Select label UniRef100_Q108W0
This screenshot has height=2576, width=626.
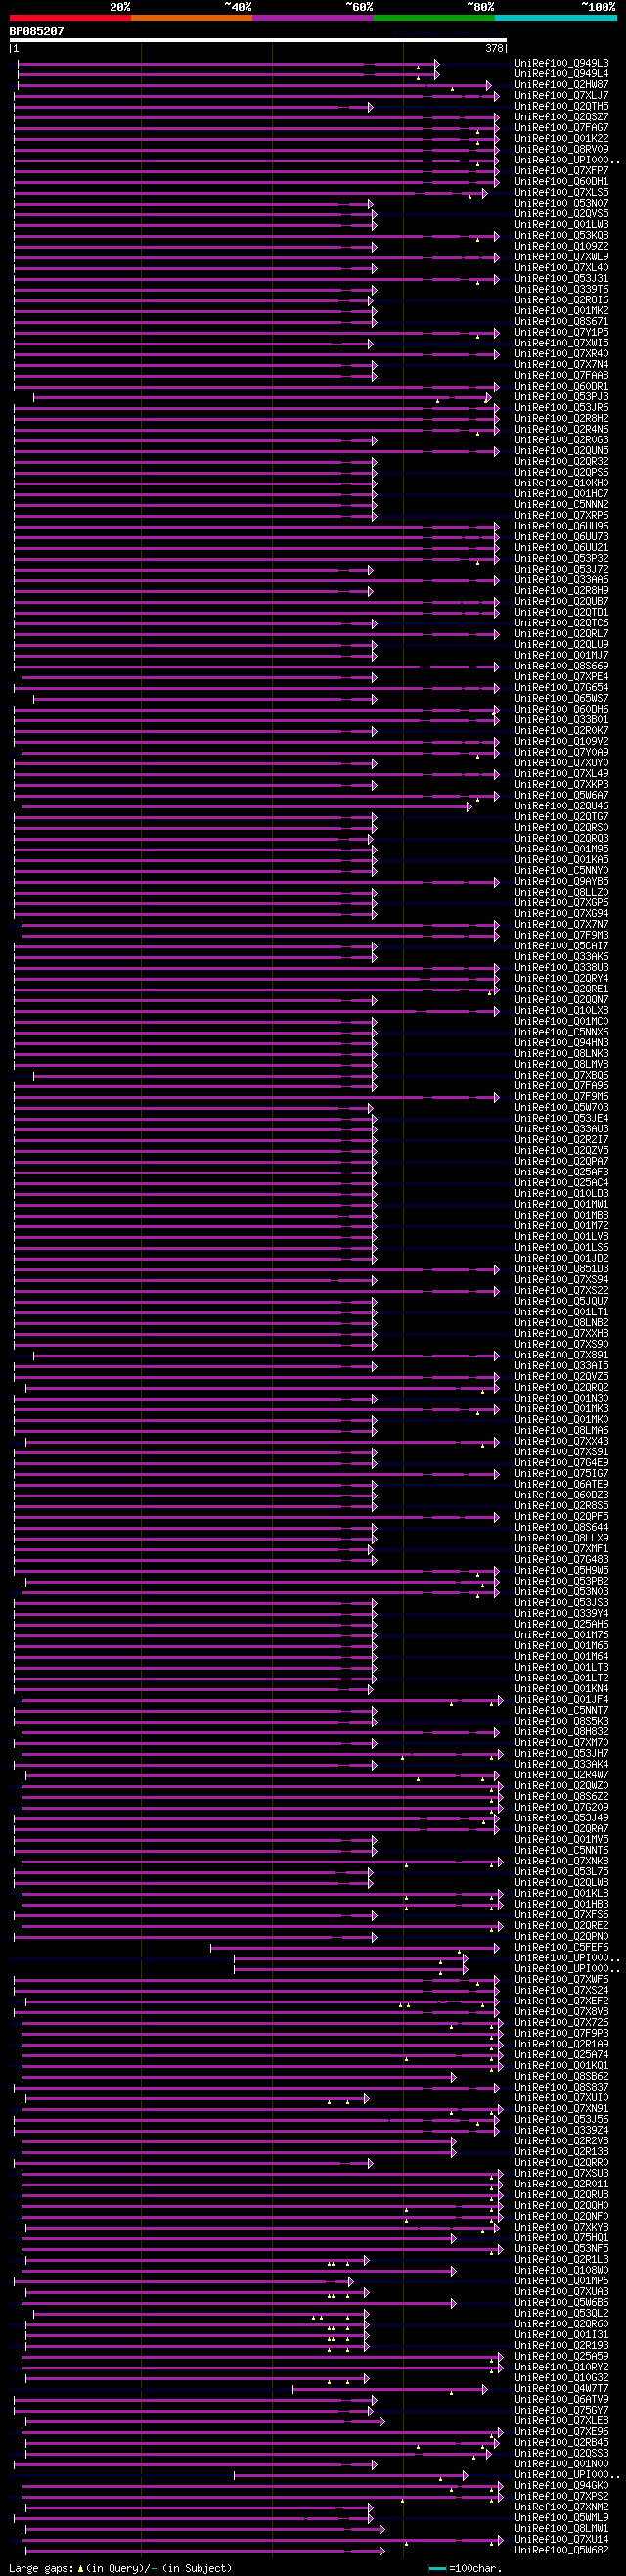coord(562,2270)
